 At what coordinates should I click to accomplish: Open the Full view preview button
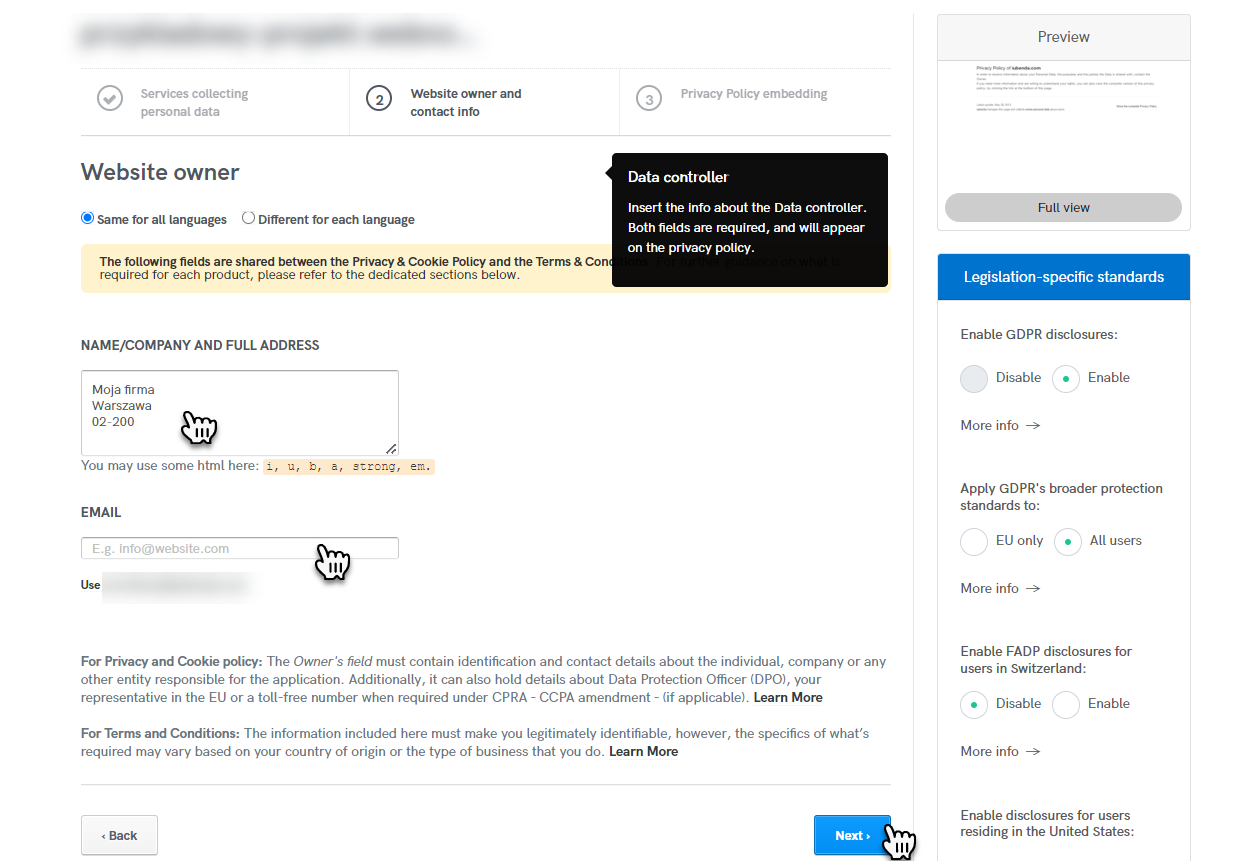click(1063, 208)
